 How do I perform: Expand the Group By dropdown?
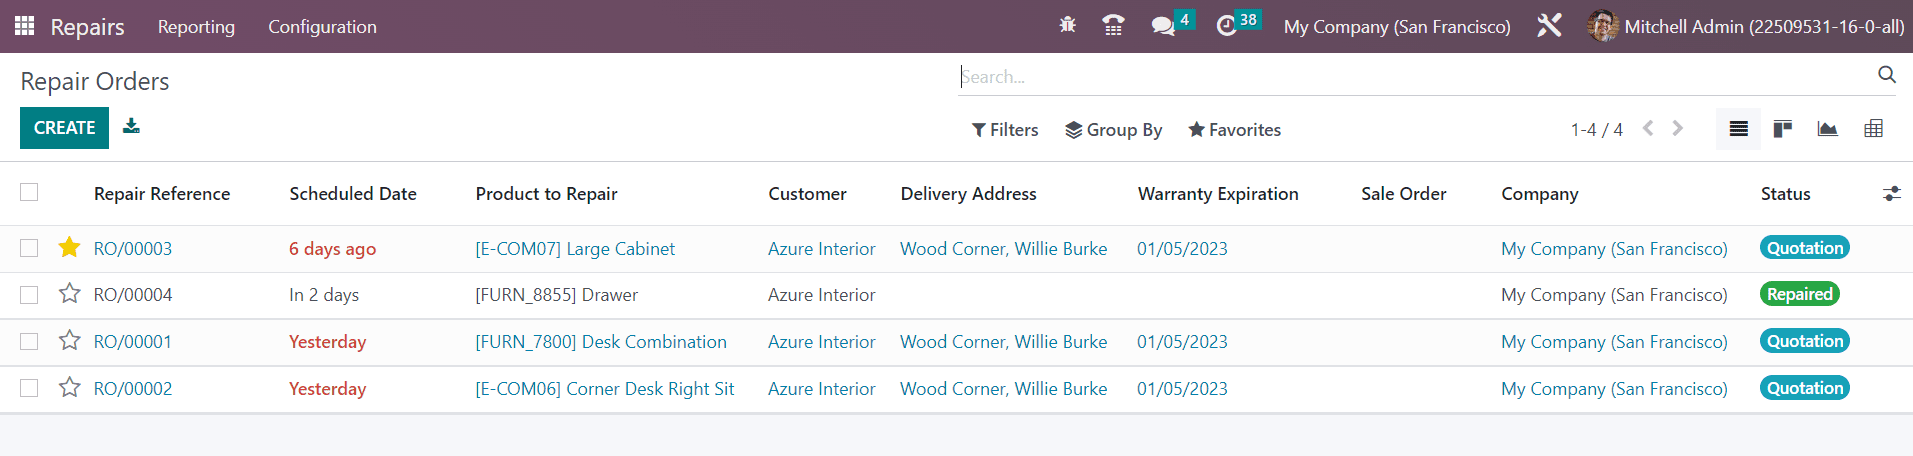tap(1113, 130)
